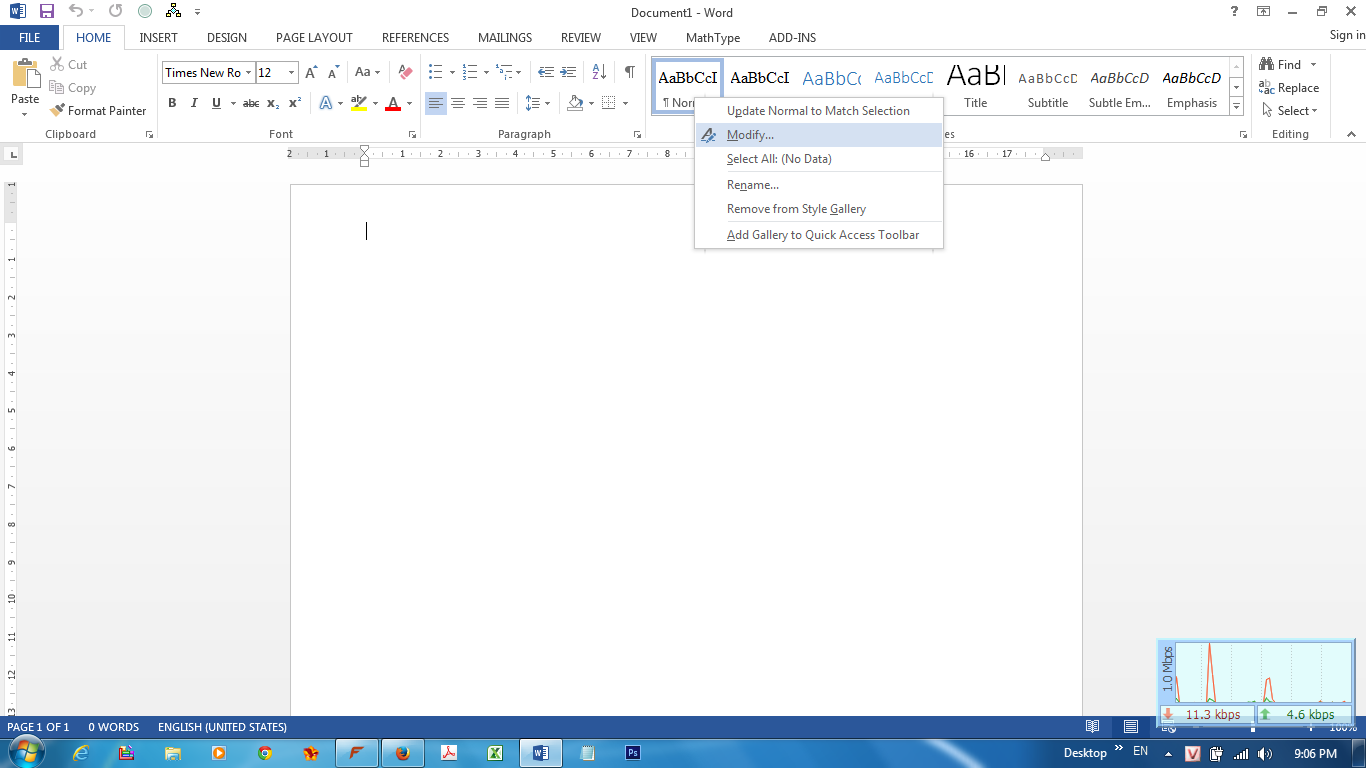Apply strikethrough formatting

tap(251, 103)
